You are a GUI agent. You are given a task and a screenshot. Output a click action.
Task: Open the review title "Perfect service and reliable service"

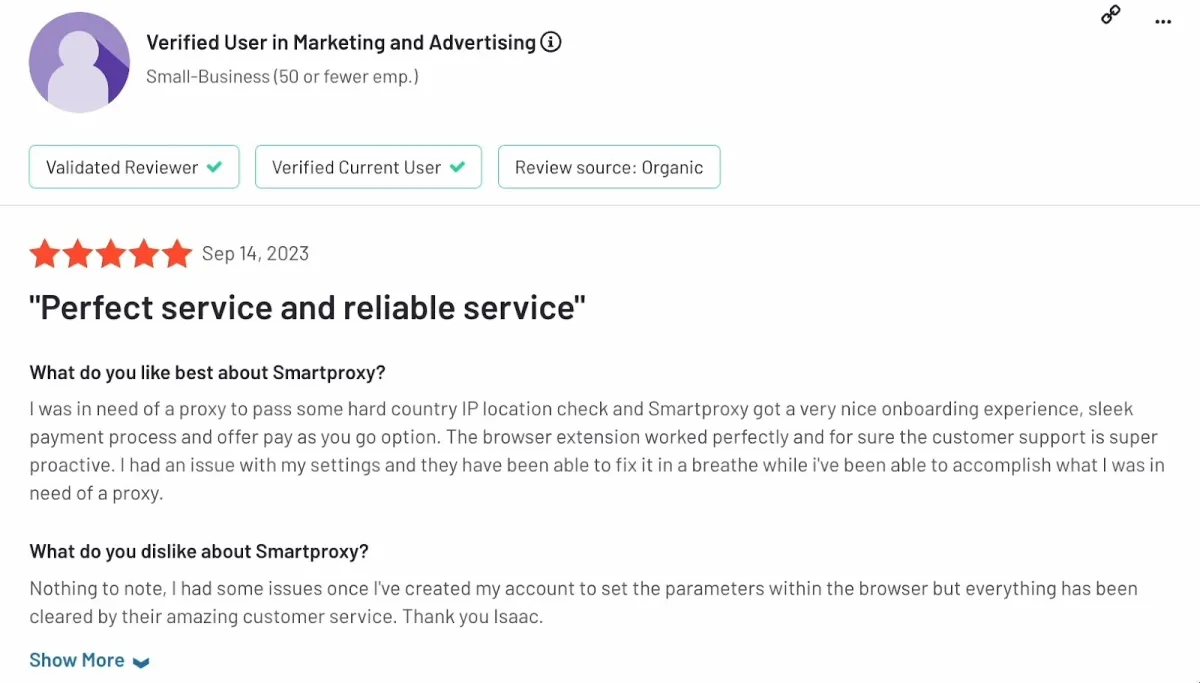coord(307,308)
